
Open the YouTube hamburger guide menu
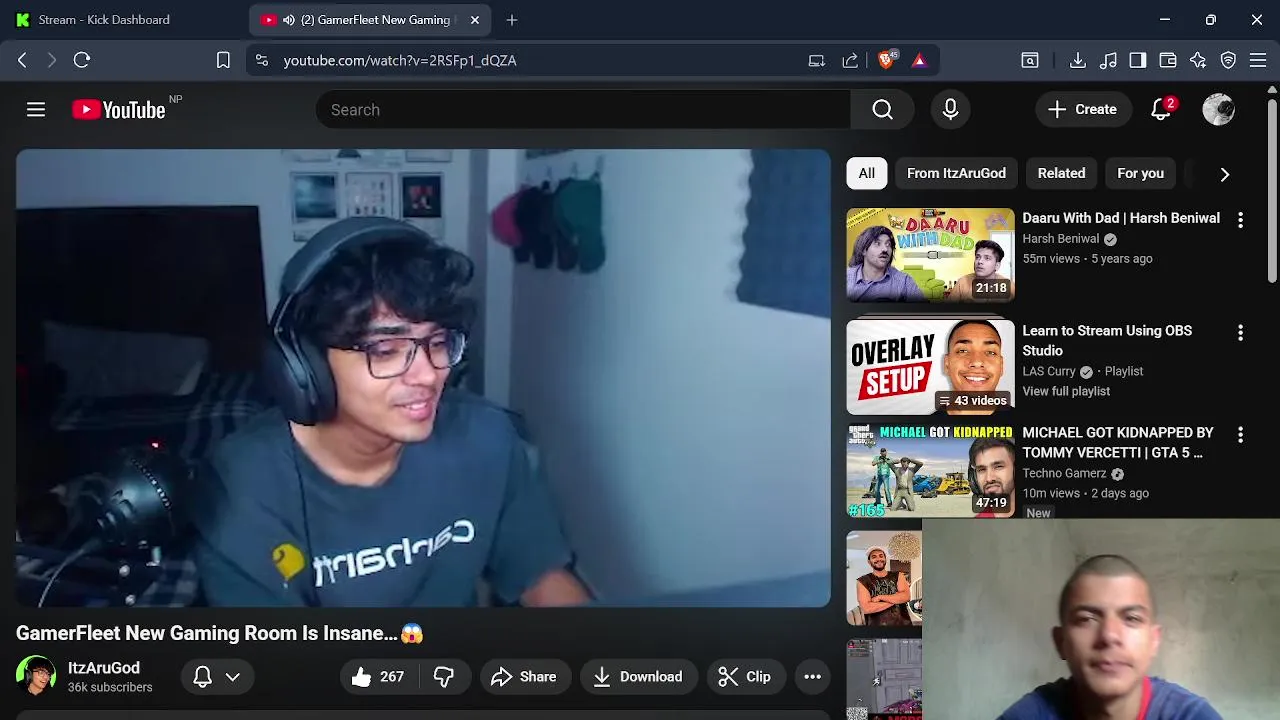36,110
